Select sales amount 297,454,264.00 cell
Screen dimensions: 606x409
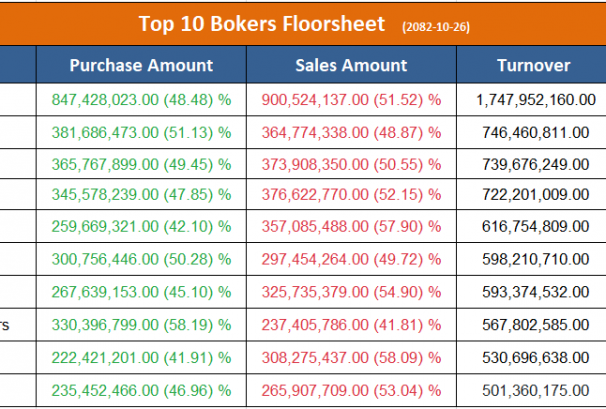(x=351, y=259)
